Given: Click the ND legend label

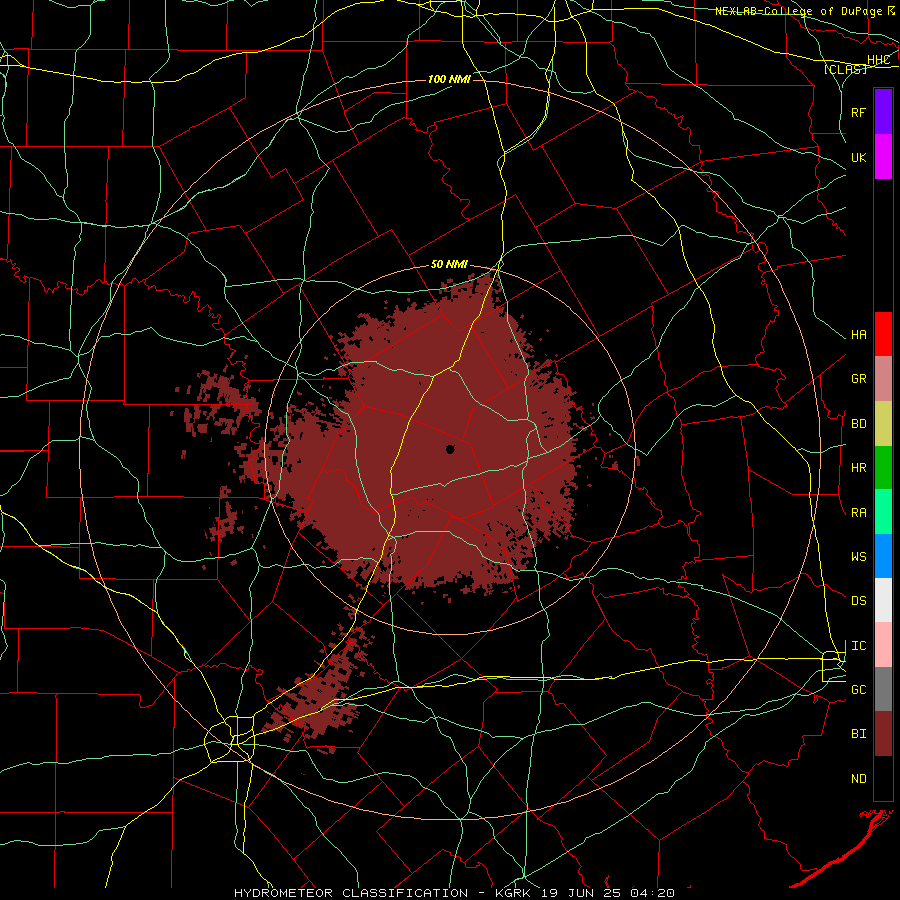Looking at the screenshot, I should point(859,779).
